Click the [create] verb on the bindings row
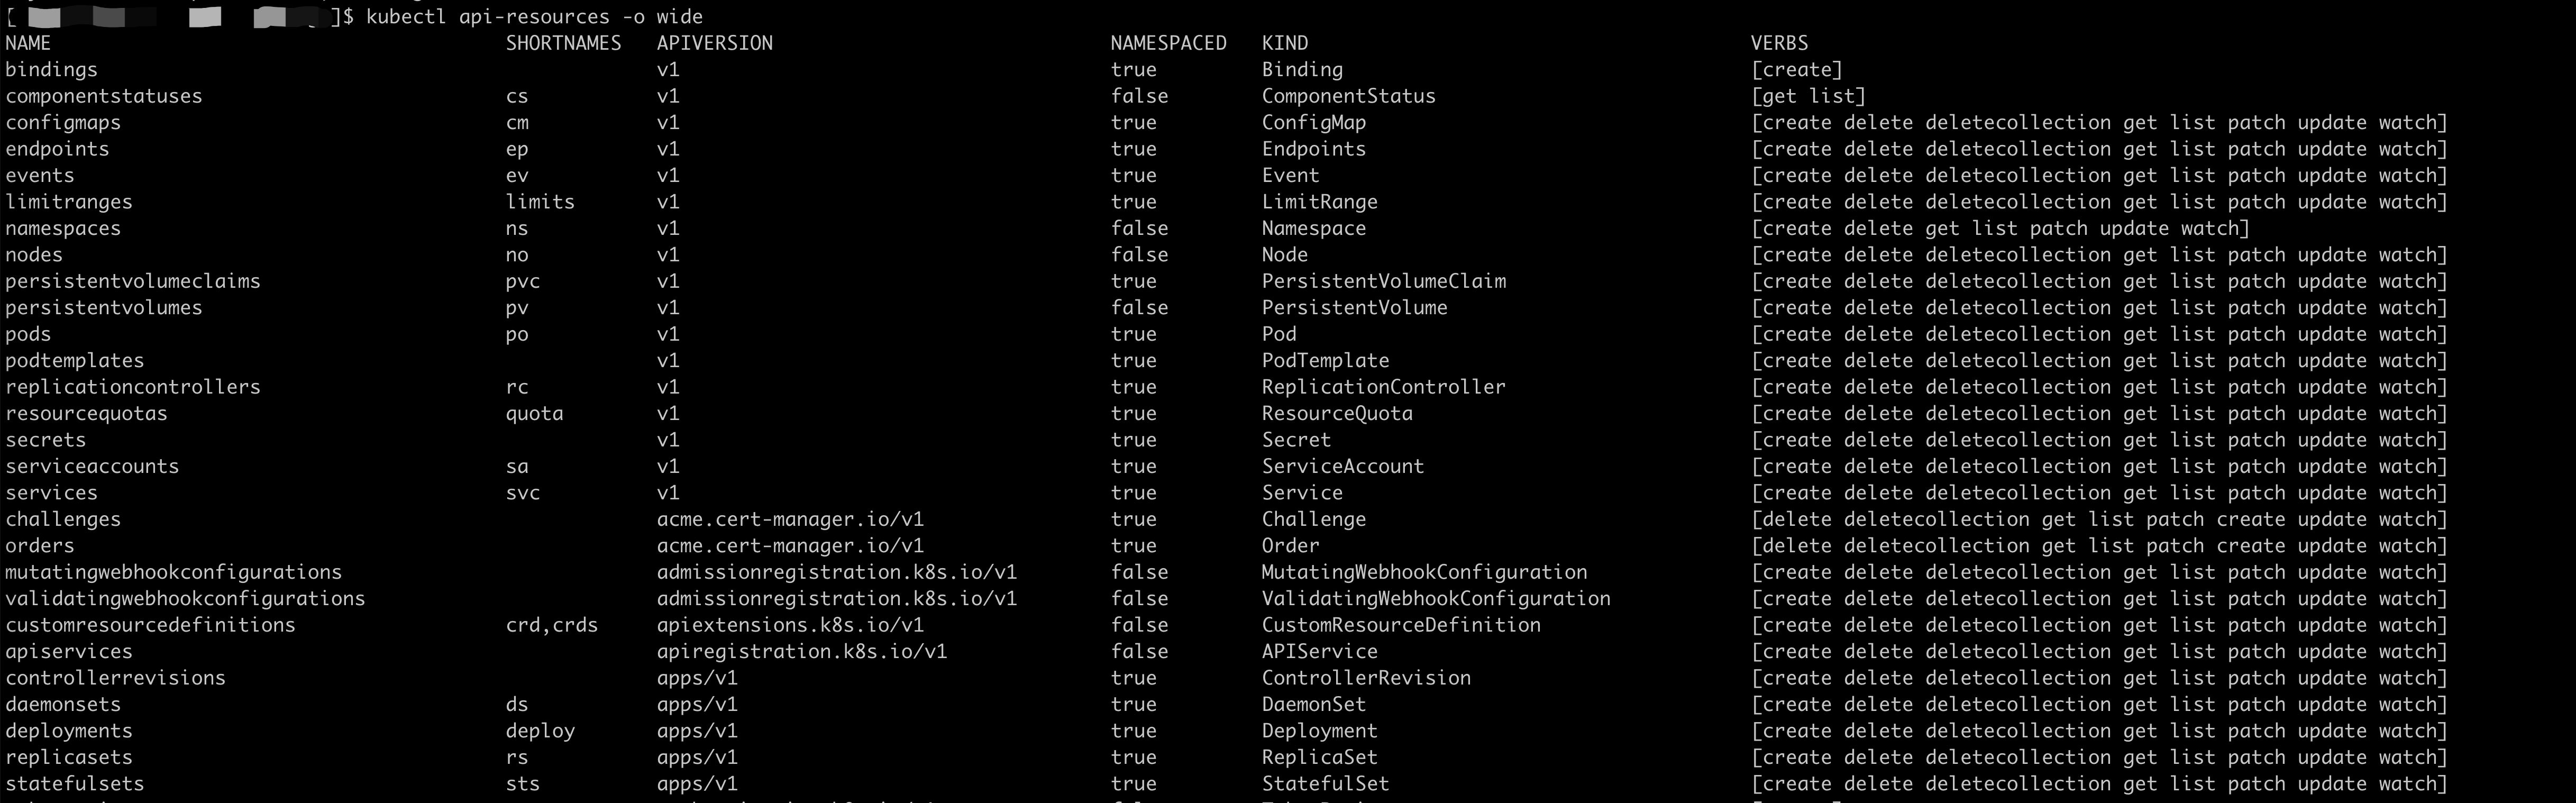Viewport: 2576px width, 803px height. click(x=1796, y=70)
